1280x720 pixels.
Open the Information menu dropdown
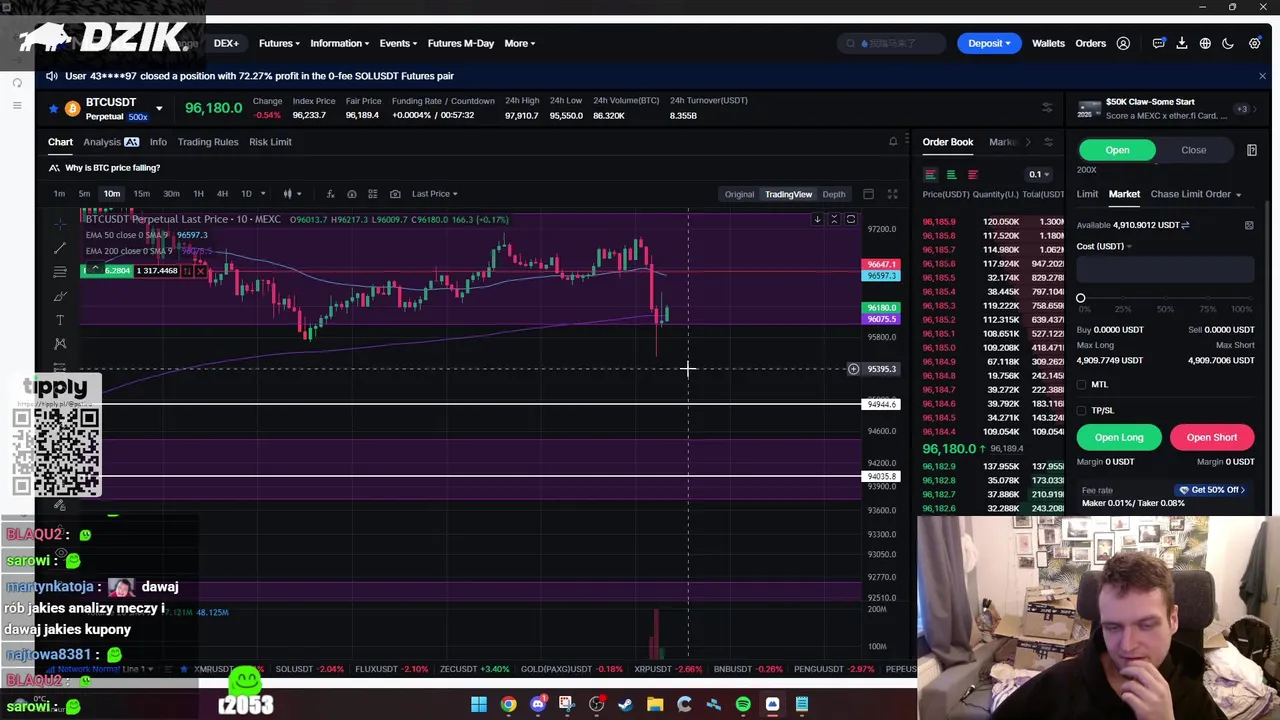coord(340,43)
